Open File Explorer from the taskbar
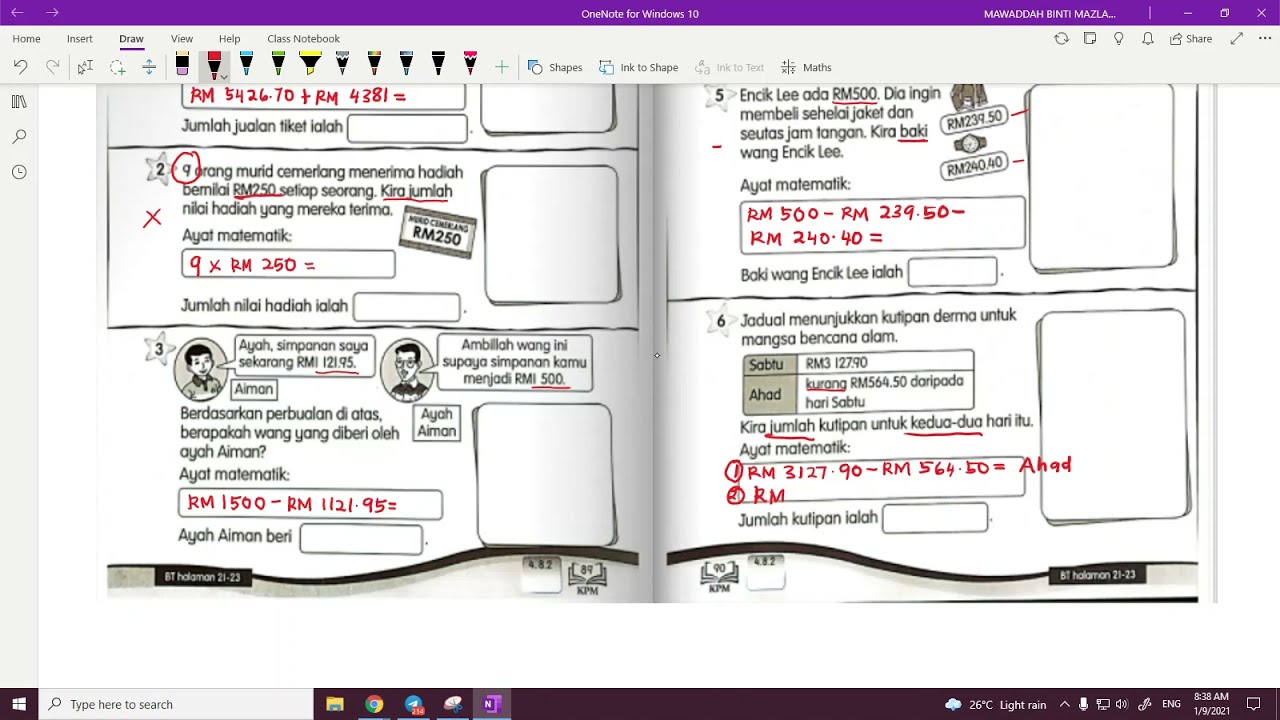1280x720 pixels. (335, 704)
